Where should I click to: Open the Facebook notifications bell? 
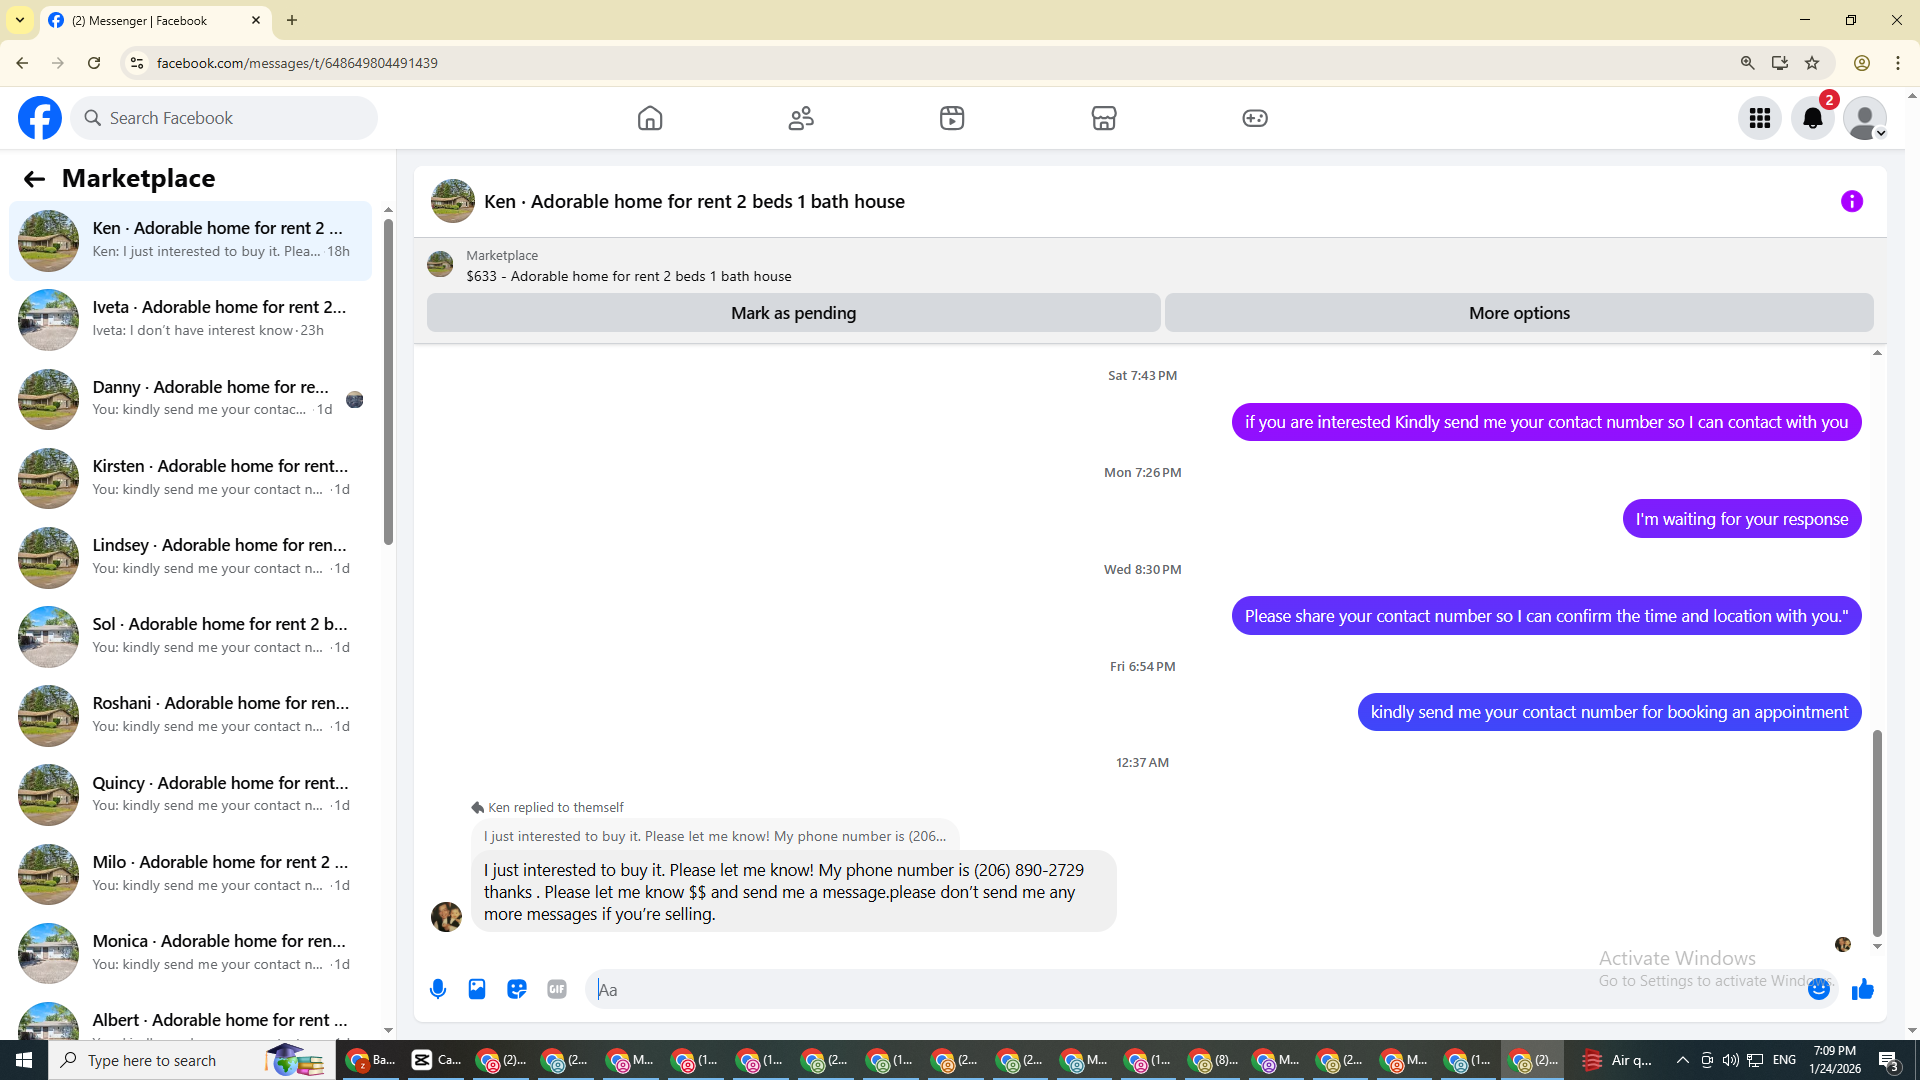[1812, 118]
